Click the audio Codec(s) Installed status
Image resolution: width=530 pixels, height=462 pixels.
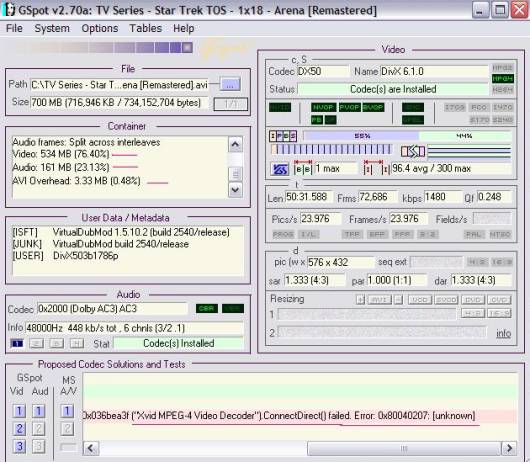[179, 343]
